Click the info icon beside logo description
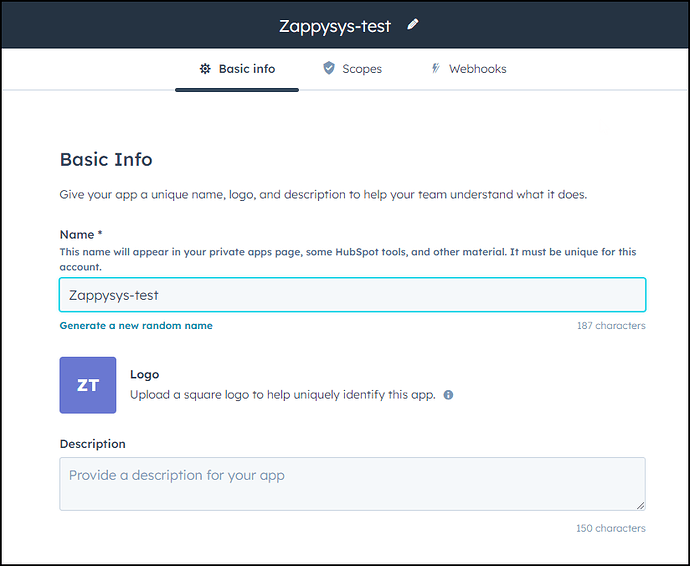 (x=448, y=395)
